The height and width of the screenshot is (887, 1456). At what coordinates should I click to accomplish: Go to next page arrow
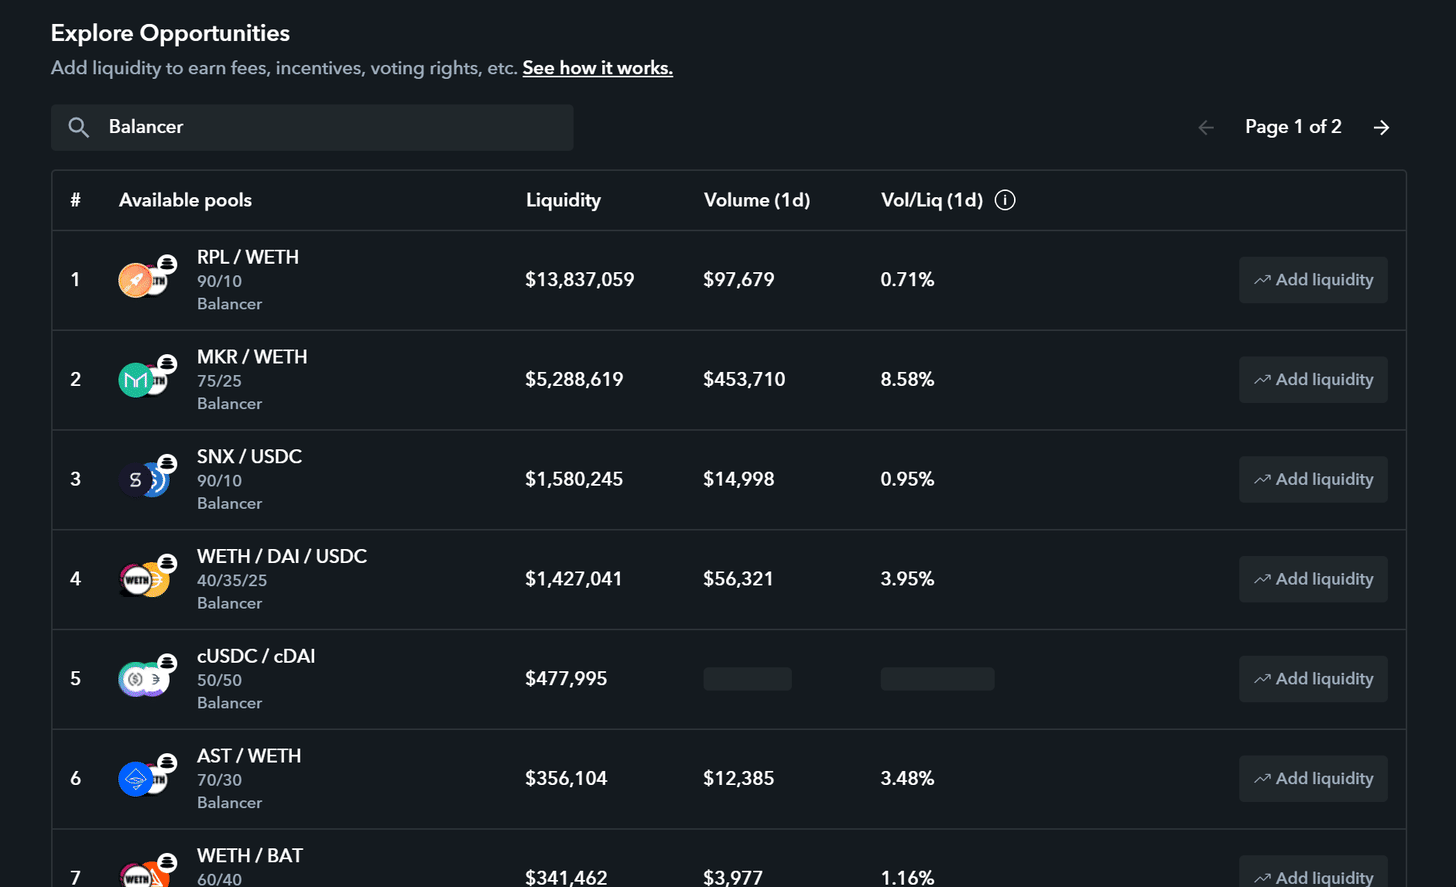pyautogui.click(x=1381, y=127)
